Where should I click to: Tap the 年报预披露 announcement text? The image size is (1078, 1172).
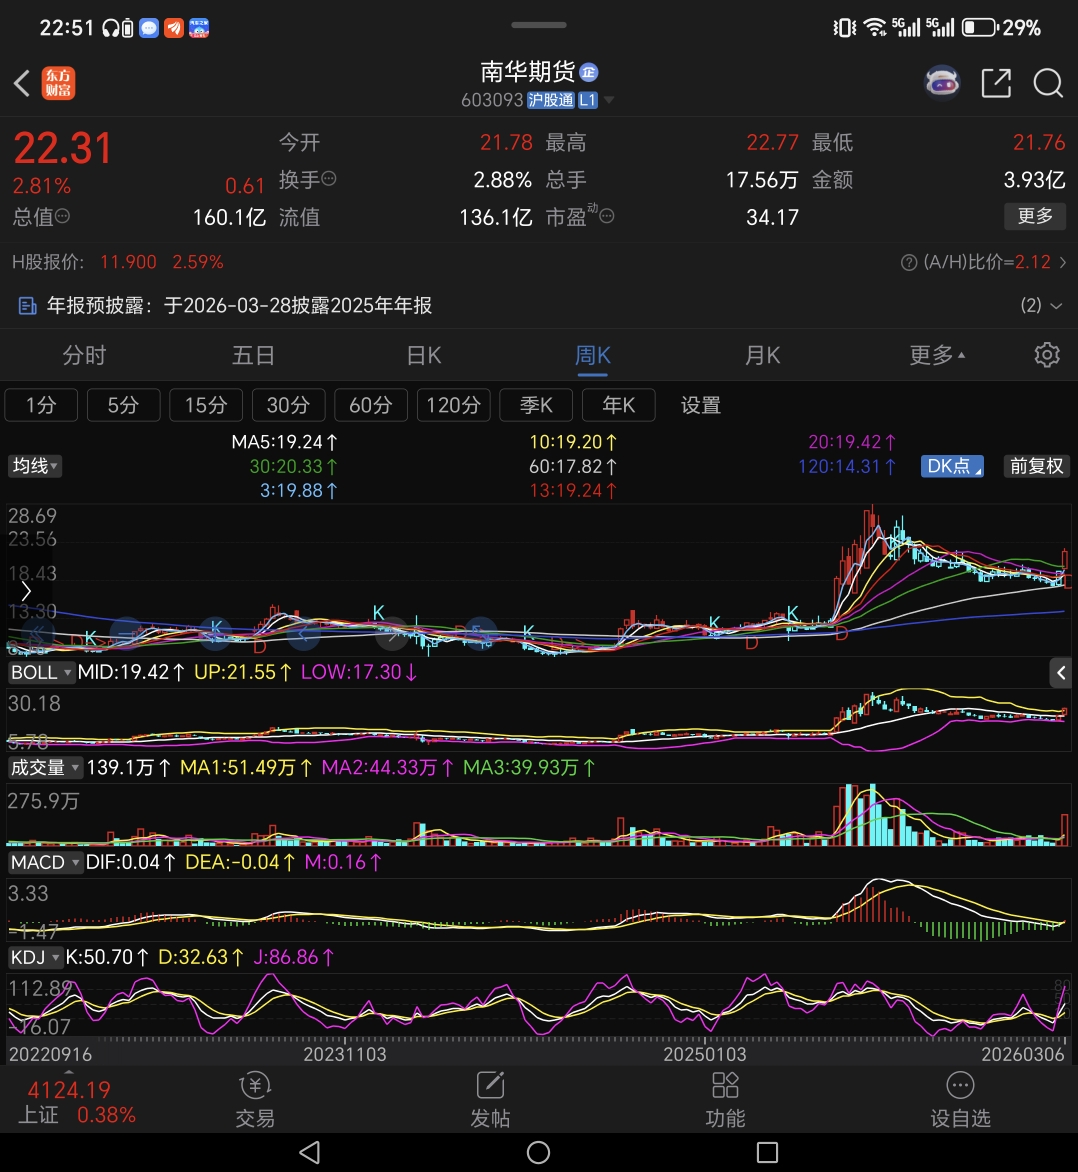coord(239,306)
